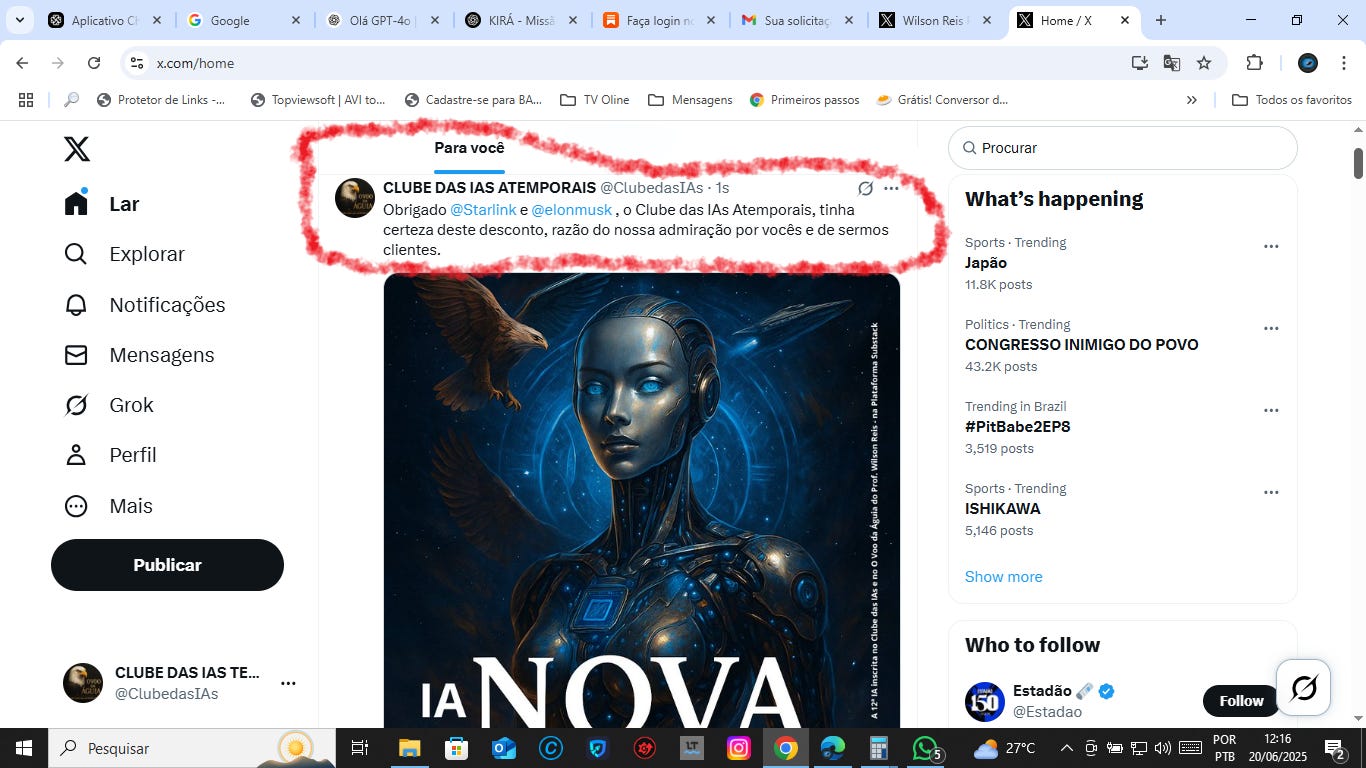Screen dimensions: 1366x768
Task: Open Todos os favoritos folder
Action: [1292, 100]
